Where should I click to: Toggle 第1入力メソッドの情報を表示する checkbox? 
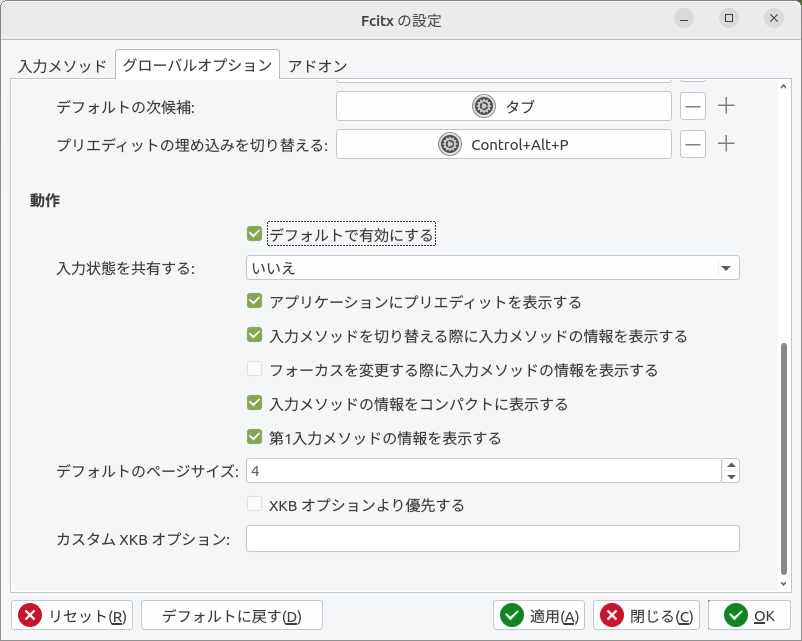[x=254, y=437]
